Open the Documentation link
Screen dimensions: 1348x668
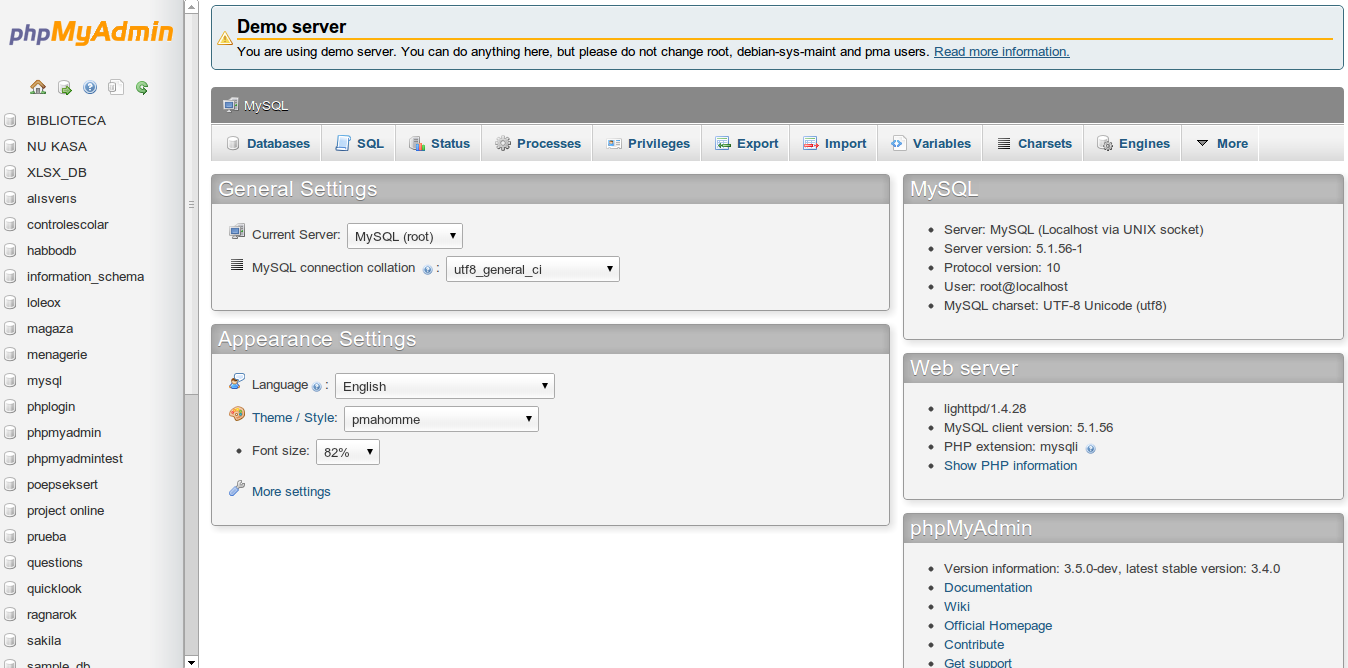point(988,587)
